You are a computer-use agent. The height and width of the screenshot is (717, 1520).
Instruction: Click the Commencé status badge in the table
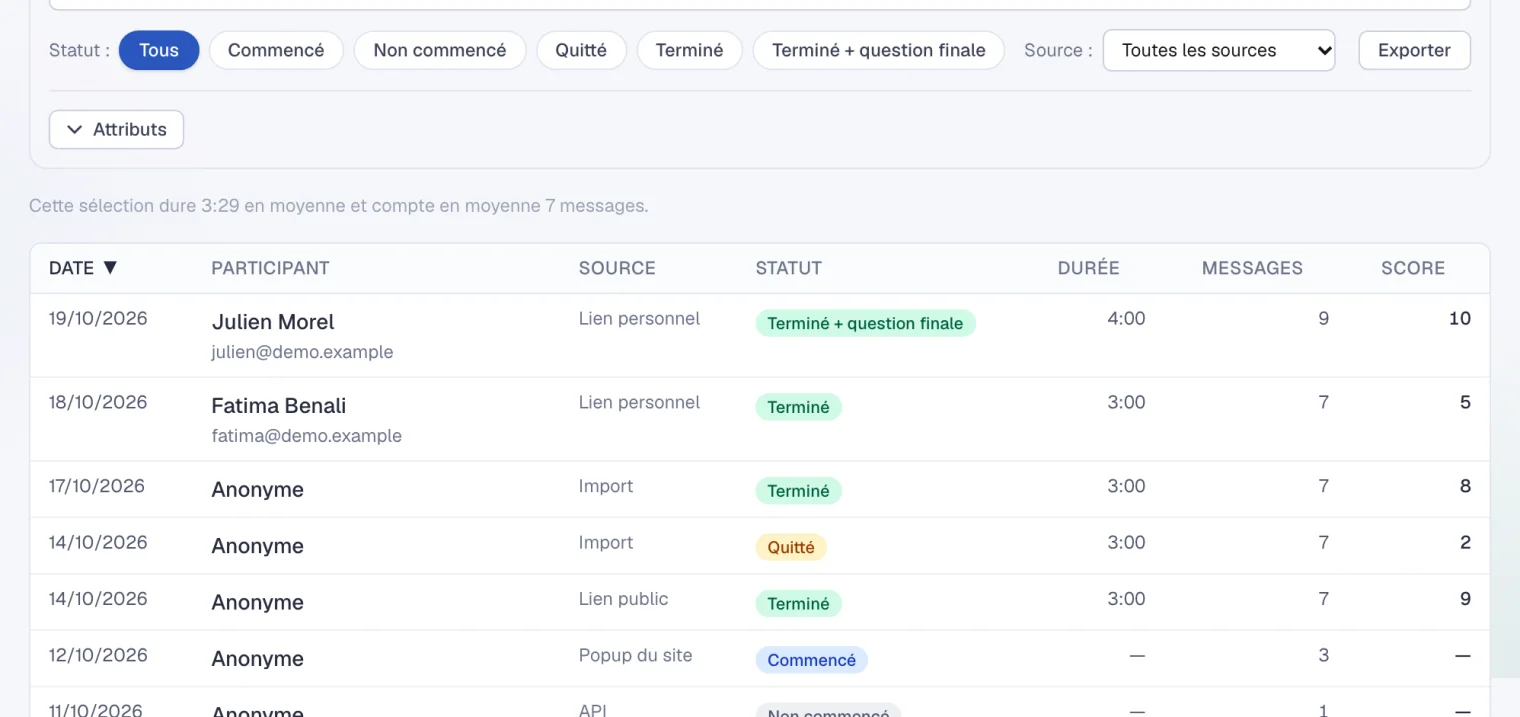[x=811, y=660]
